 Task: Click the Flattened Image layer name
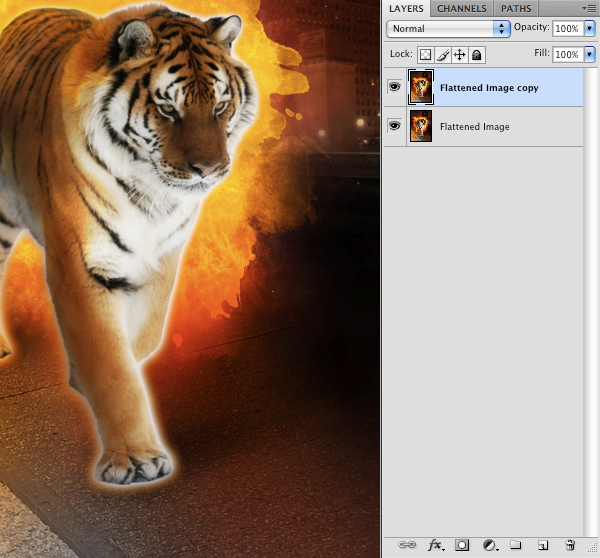pos(474,127)
